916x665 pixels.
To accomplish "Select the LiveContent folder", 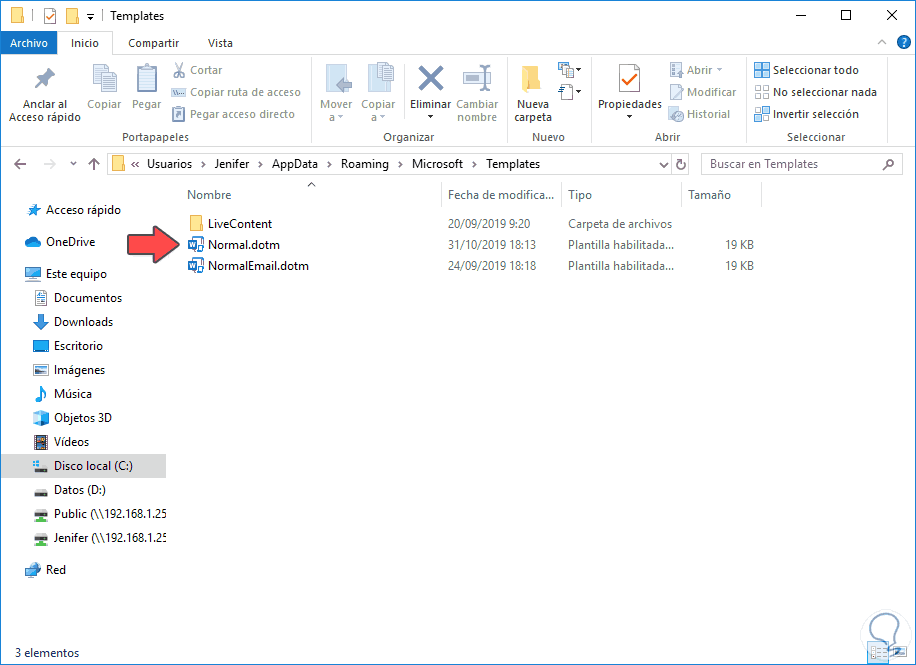I will point(240,224).
